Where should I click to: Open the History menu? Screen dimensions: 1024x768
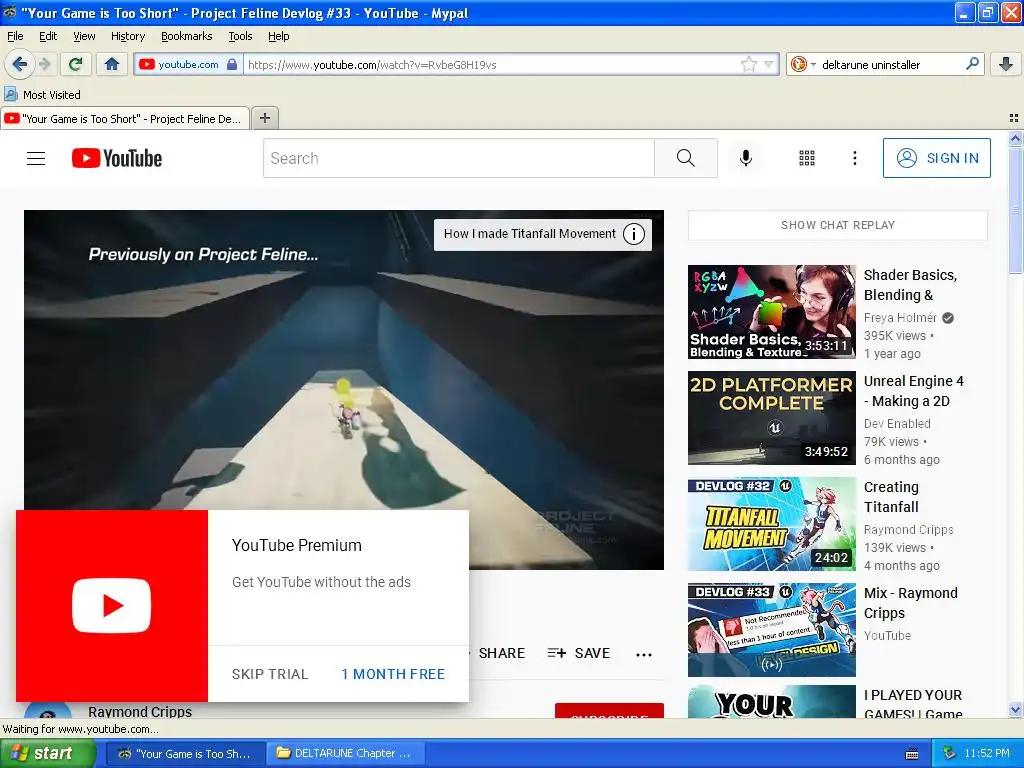point(127,36)
